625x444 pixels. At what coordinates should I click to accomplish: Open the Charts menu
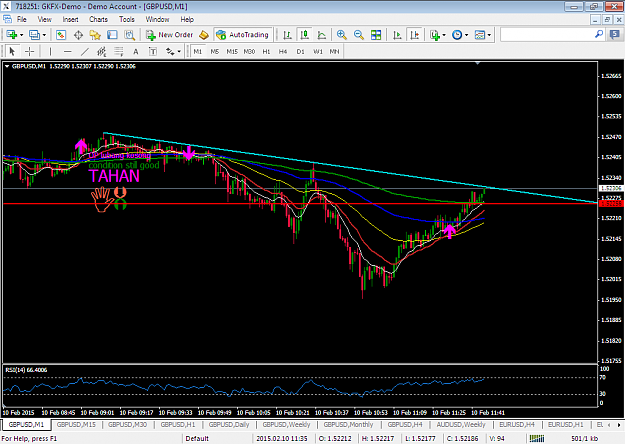(98, 19)
